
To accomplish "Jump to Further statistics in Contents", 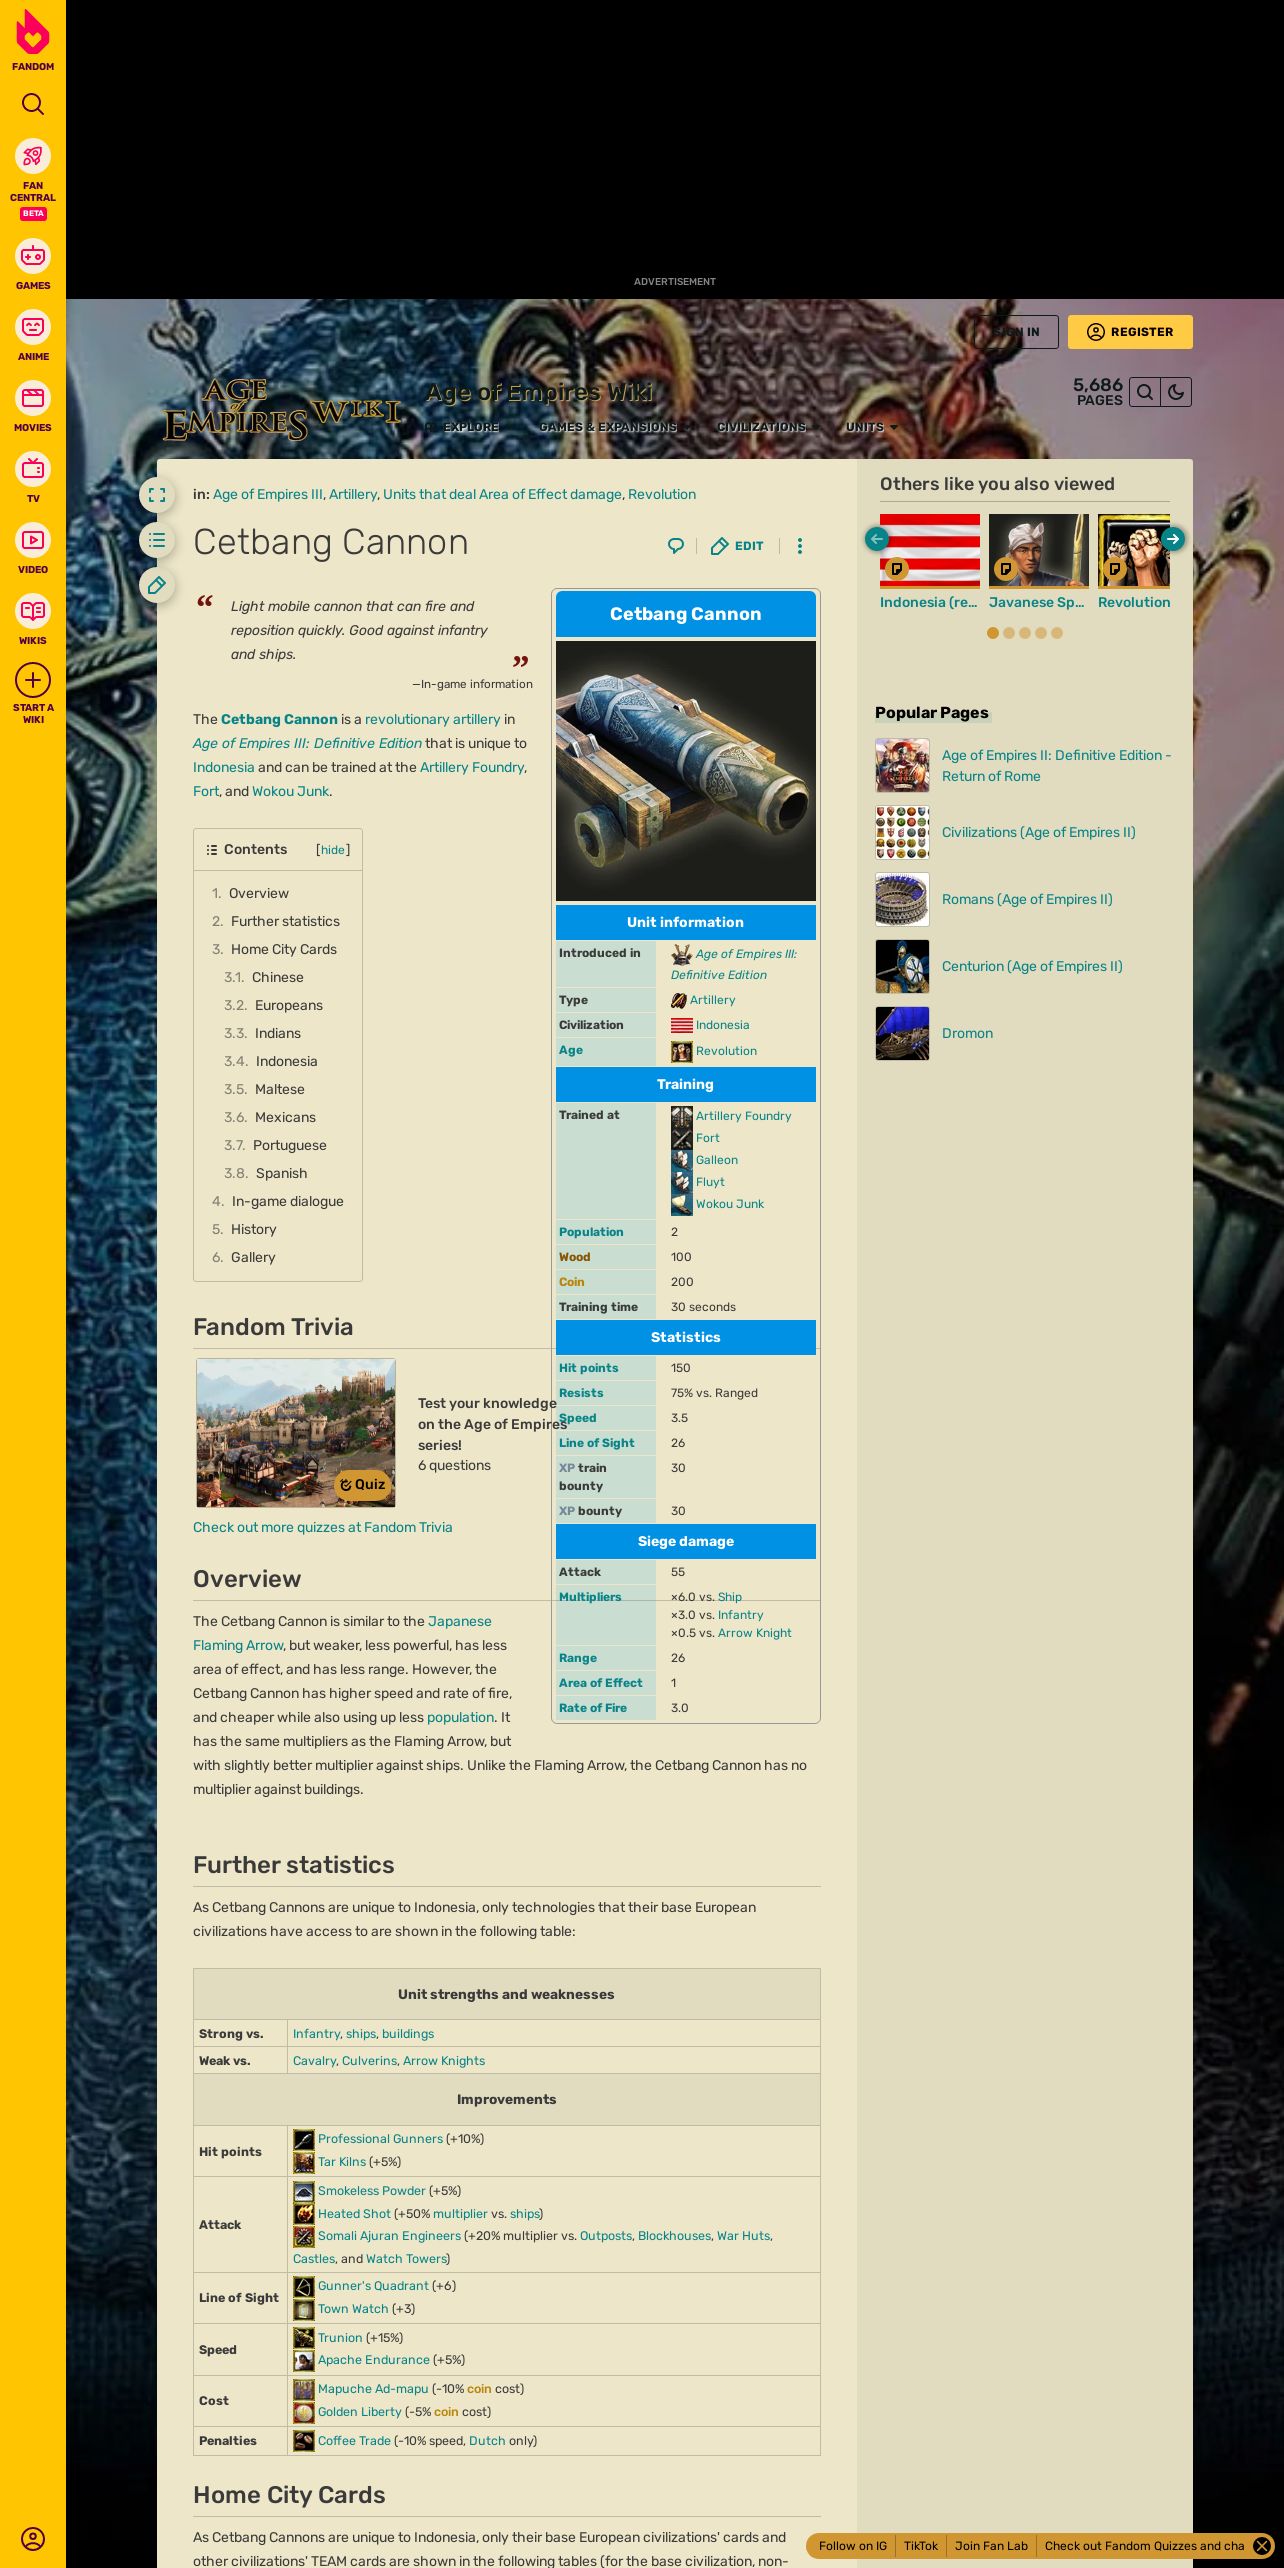I will coord(285,921).
